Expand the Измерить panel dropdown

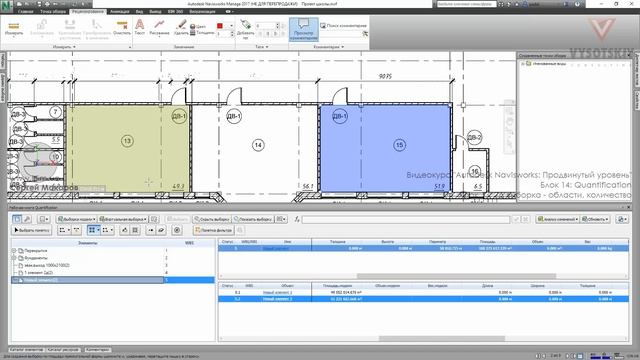pos(64,47)
